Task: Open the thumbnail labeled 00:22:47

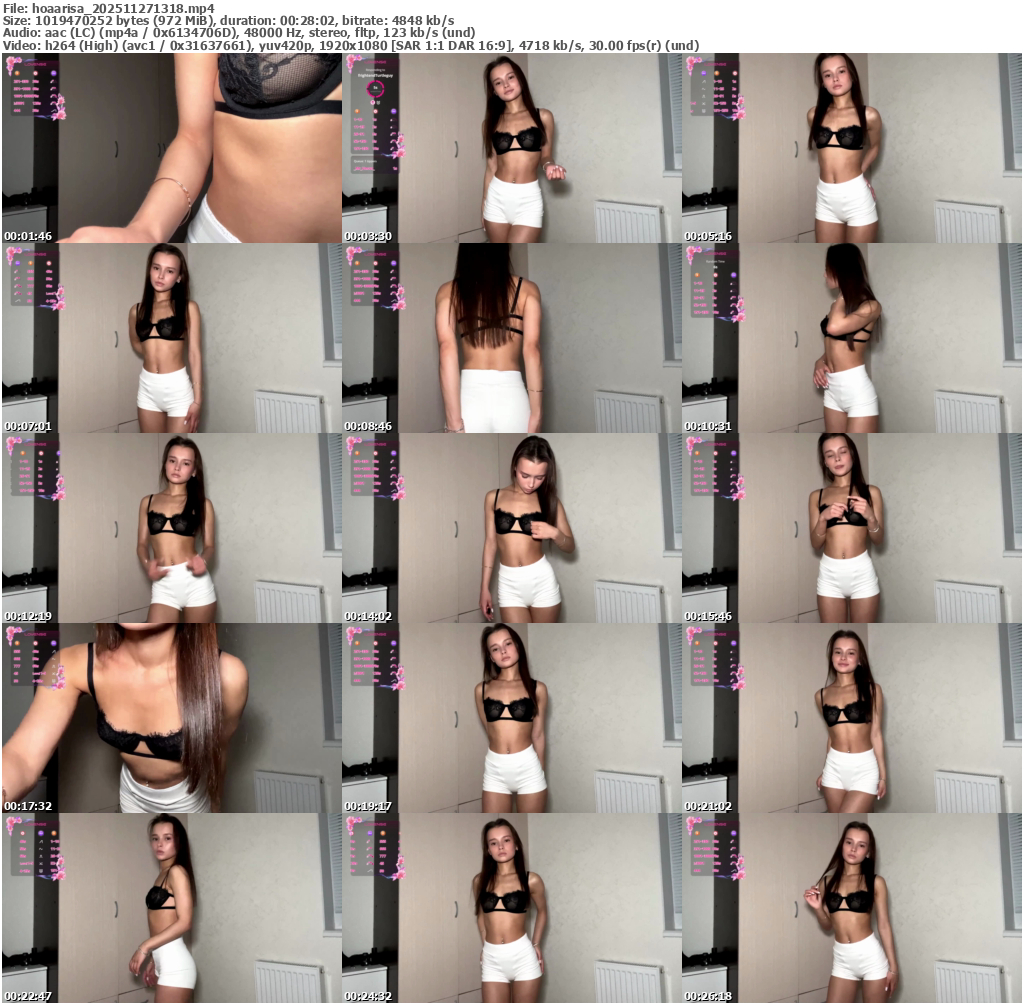Action: (171, 908)
